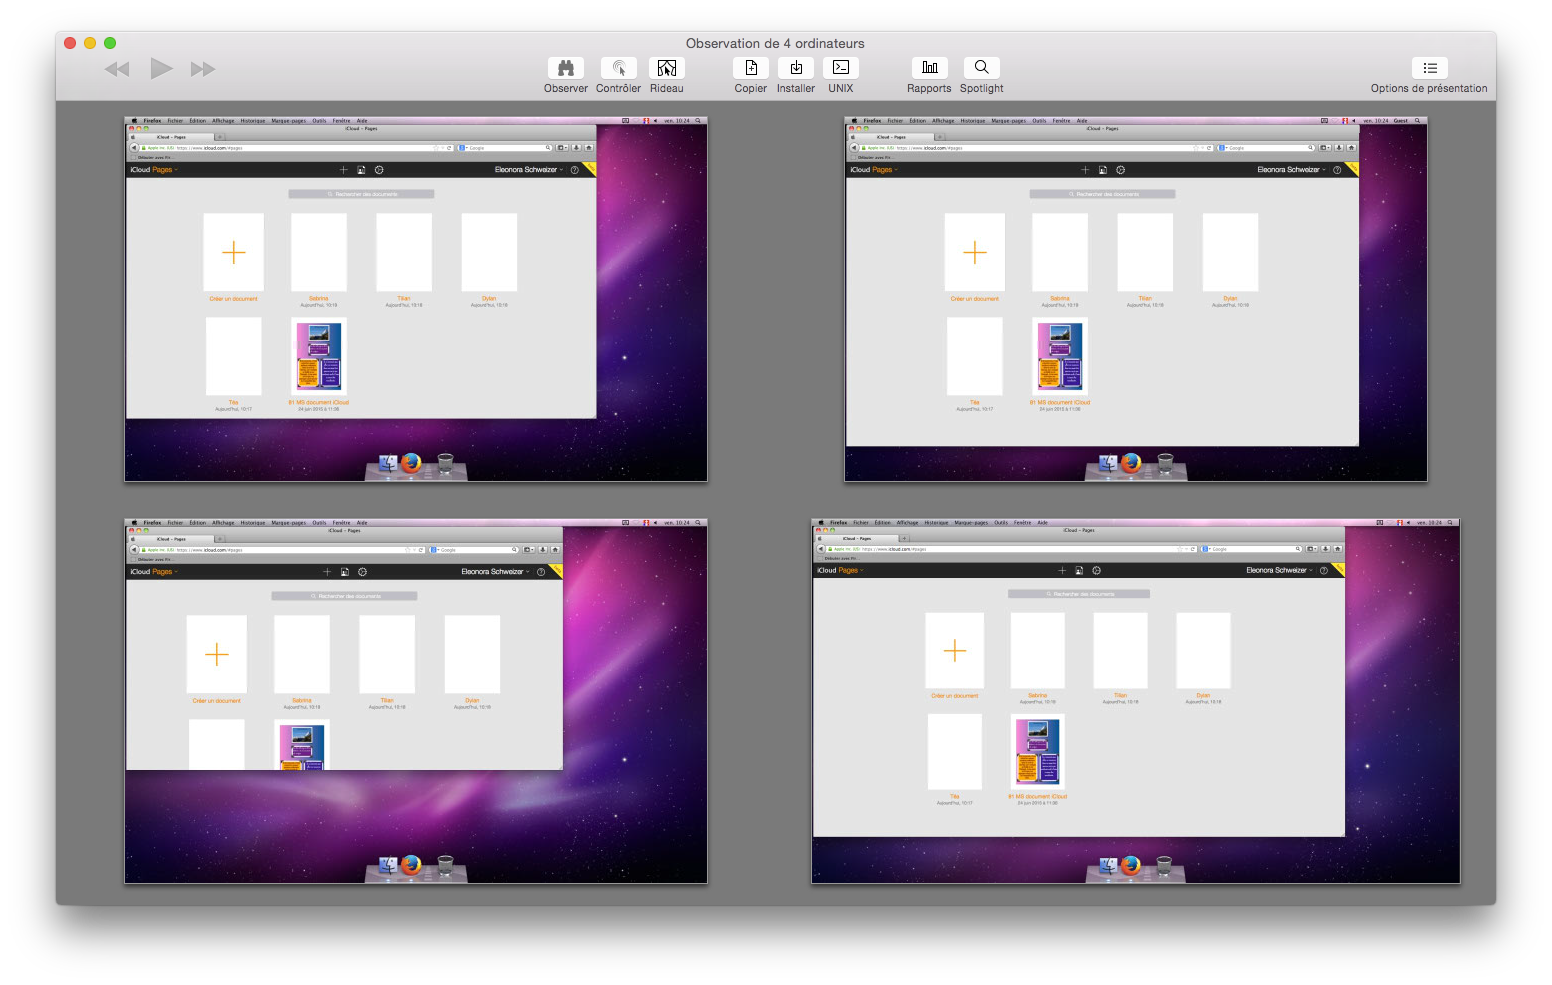Screen dimensions: 1552x985
Task: Click the search documents field in bottom-left screen
Action: coord(344,596)
